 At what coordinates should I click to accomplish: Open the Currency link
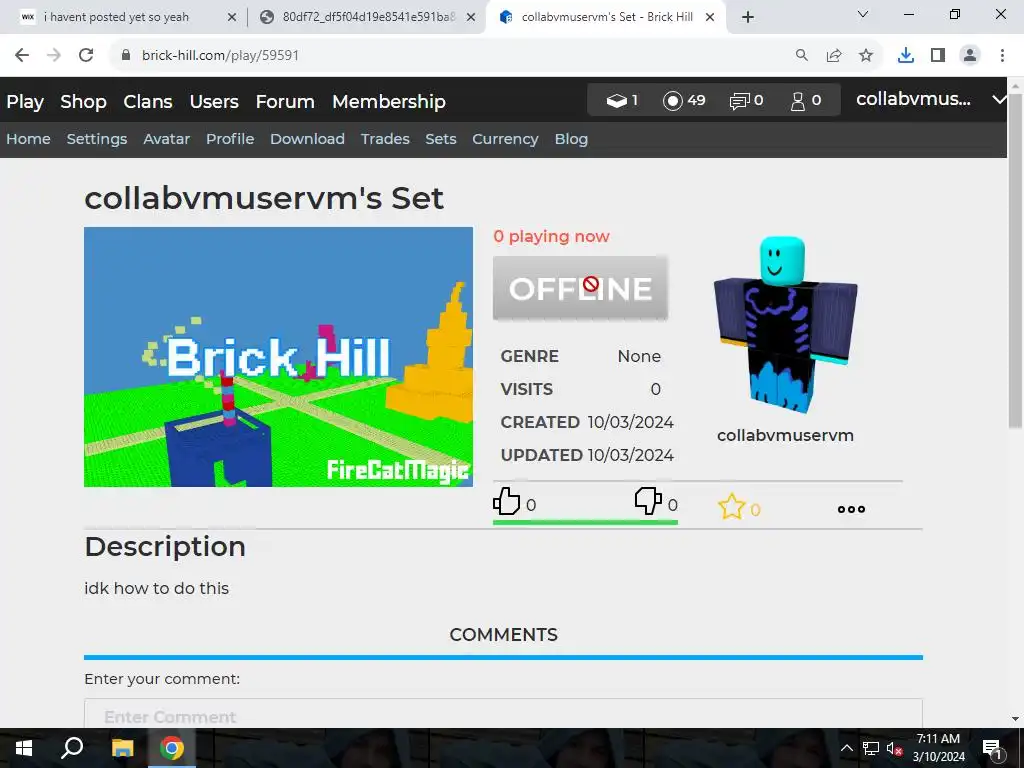tap(505, 139)
